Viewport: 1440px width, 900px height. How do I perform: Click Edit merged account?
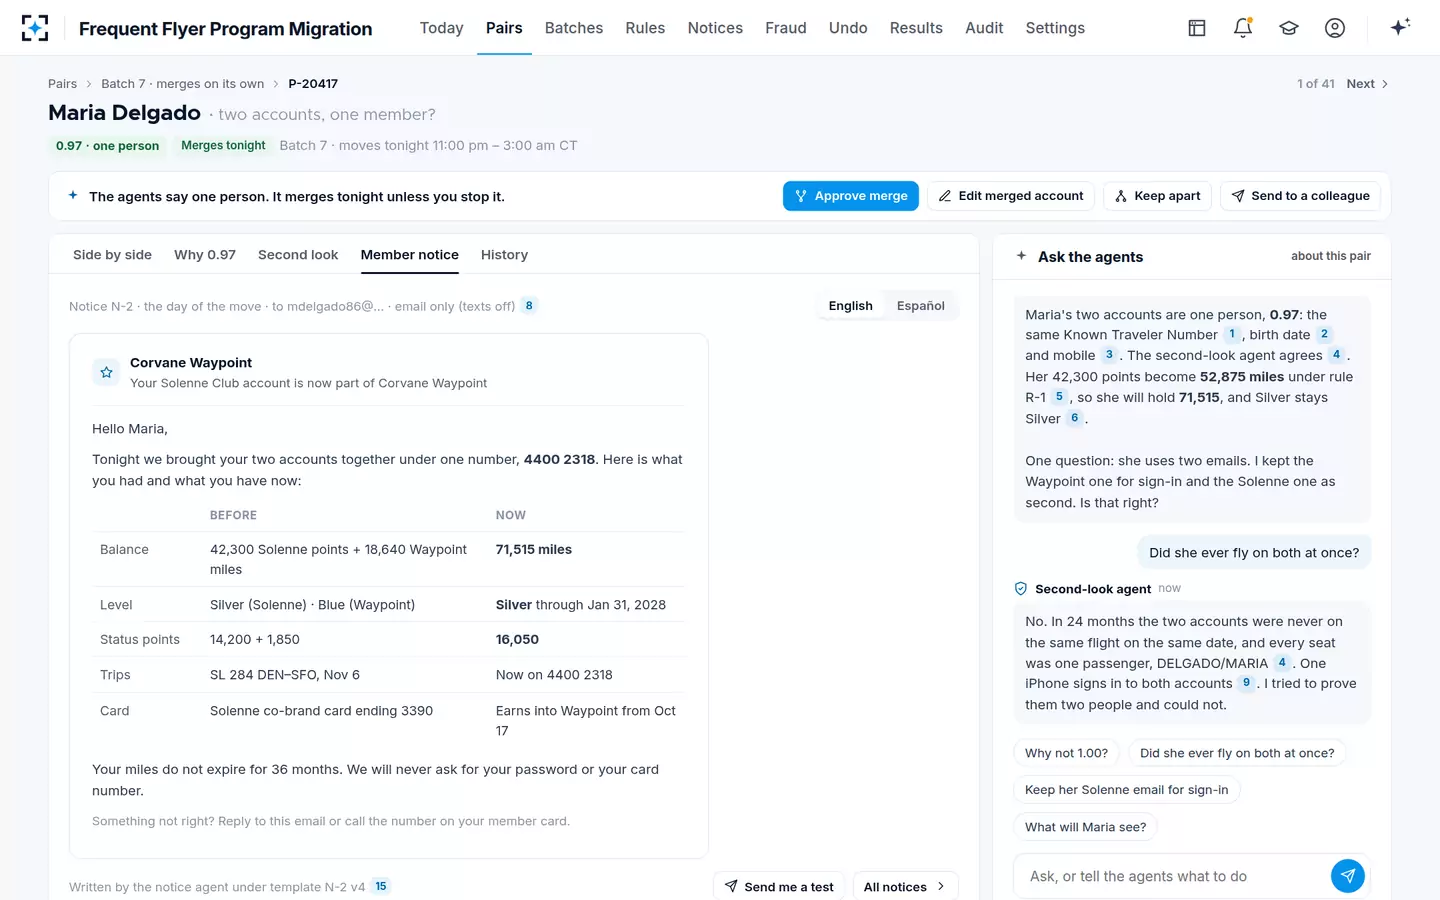1011,196
